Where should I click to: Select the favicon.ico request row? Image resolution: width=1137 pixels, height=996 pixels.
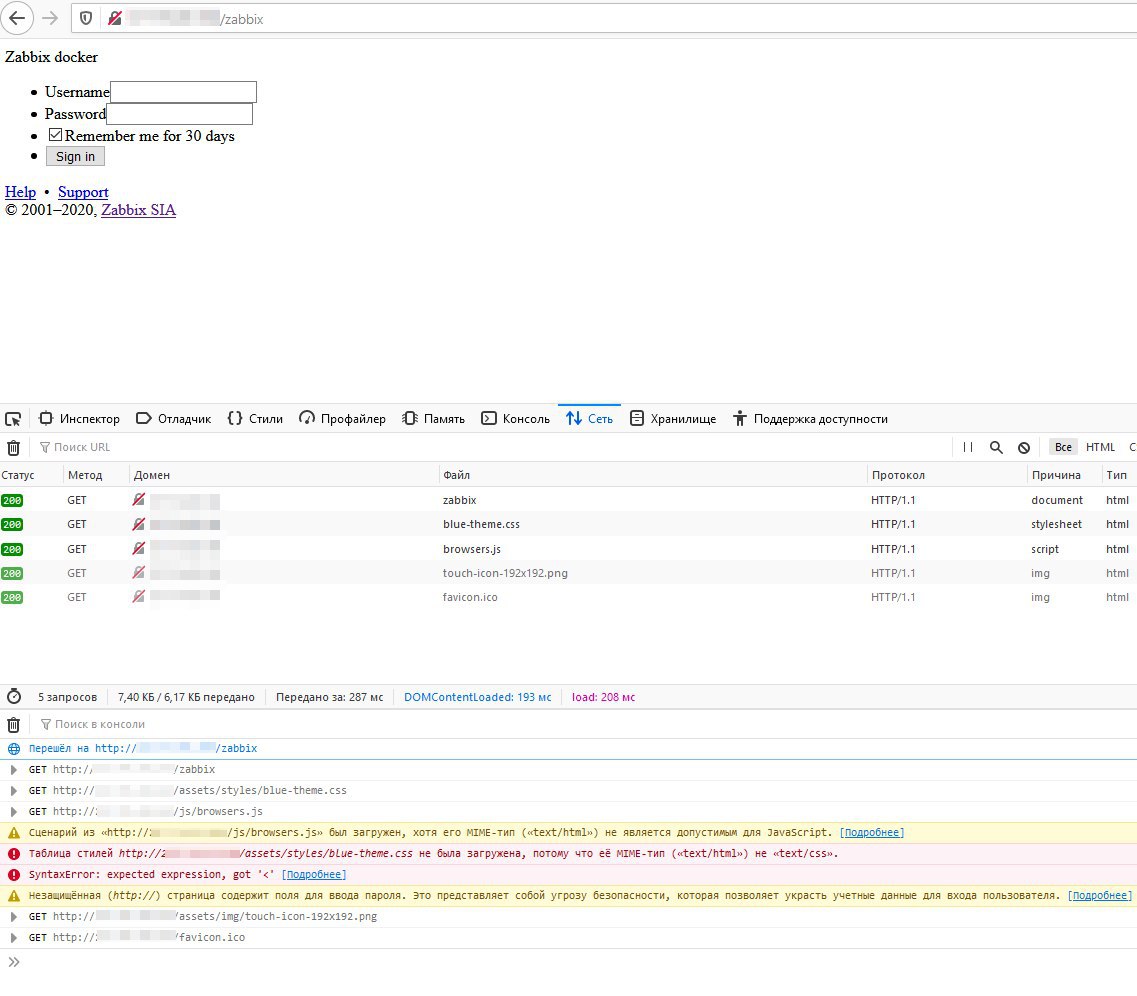(568, 597)
